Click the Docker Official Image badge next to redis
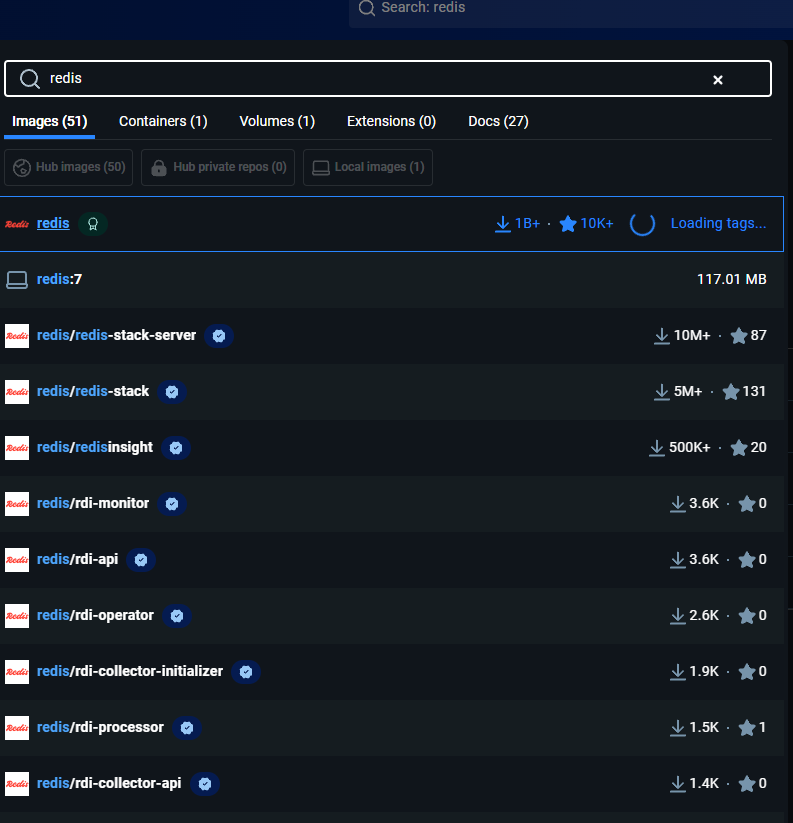 [x=93, y=224]
